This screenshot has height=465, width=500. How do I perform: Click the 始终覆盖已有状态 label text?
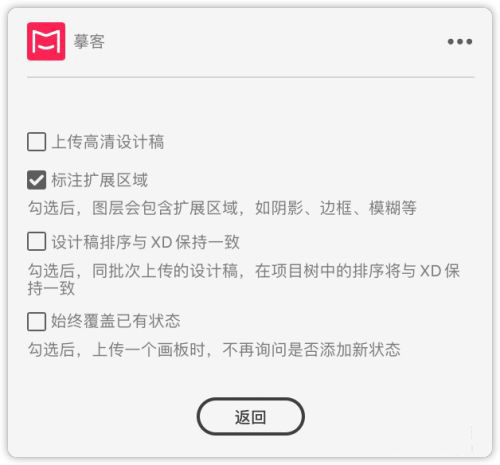116,321
